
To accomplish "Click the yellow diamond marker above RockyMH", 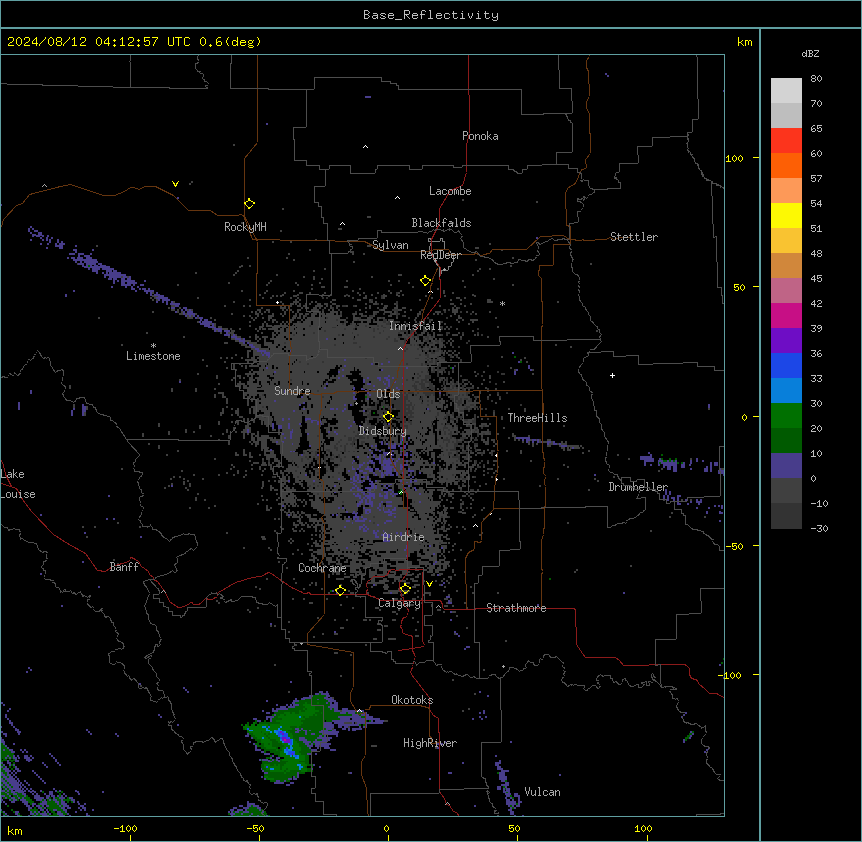I will coord(249,204).
